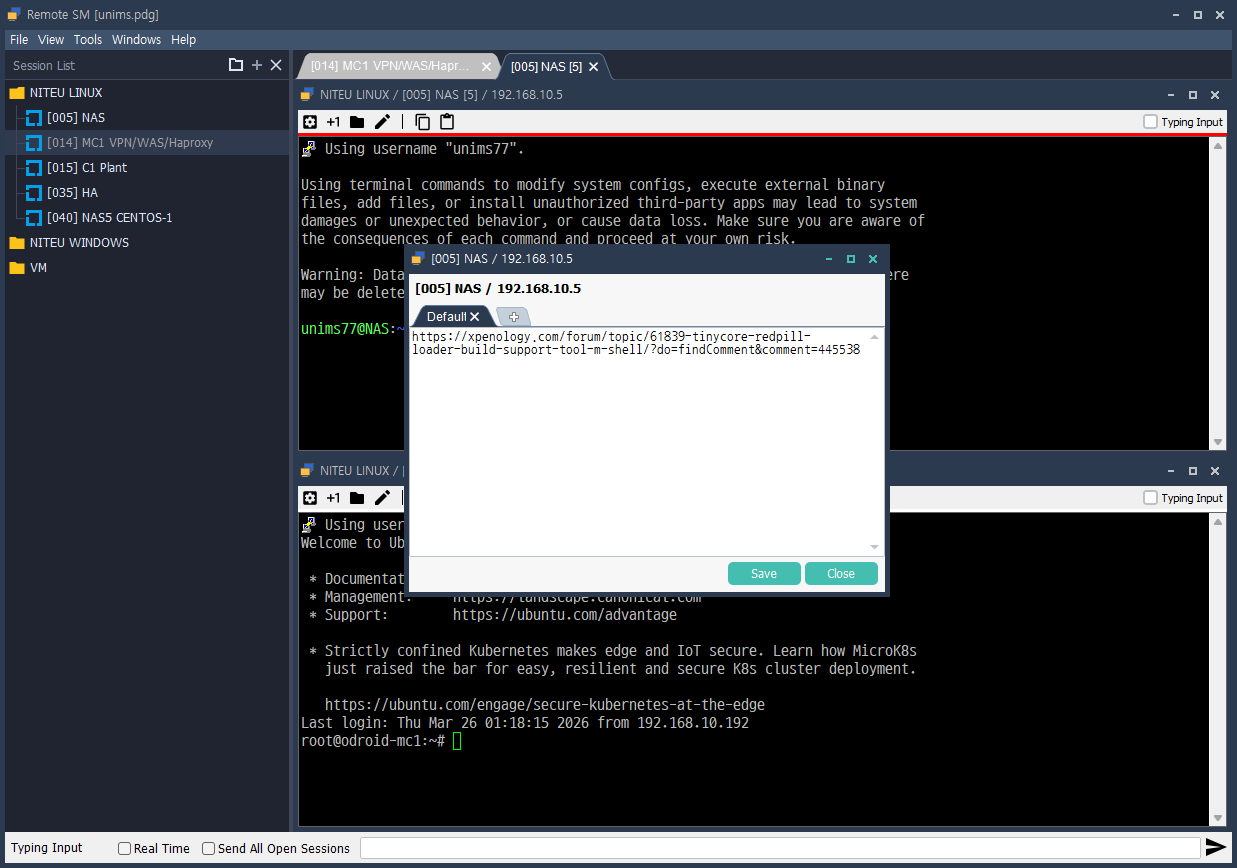Click the plus icon in Session List header
Image resolution: width=1237 pixels, height=868 pixels.
(x=257, y=65)
